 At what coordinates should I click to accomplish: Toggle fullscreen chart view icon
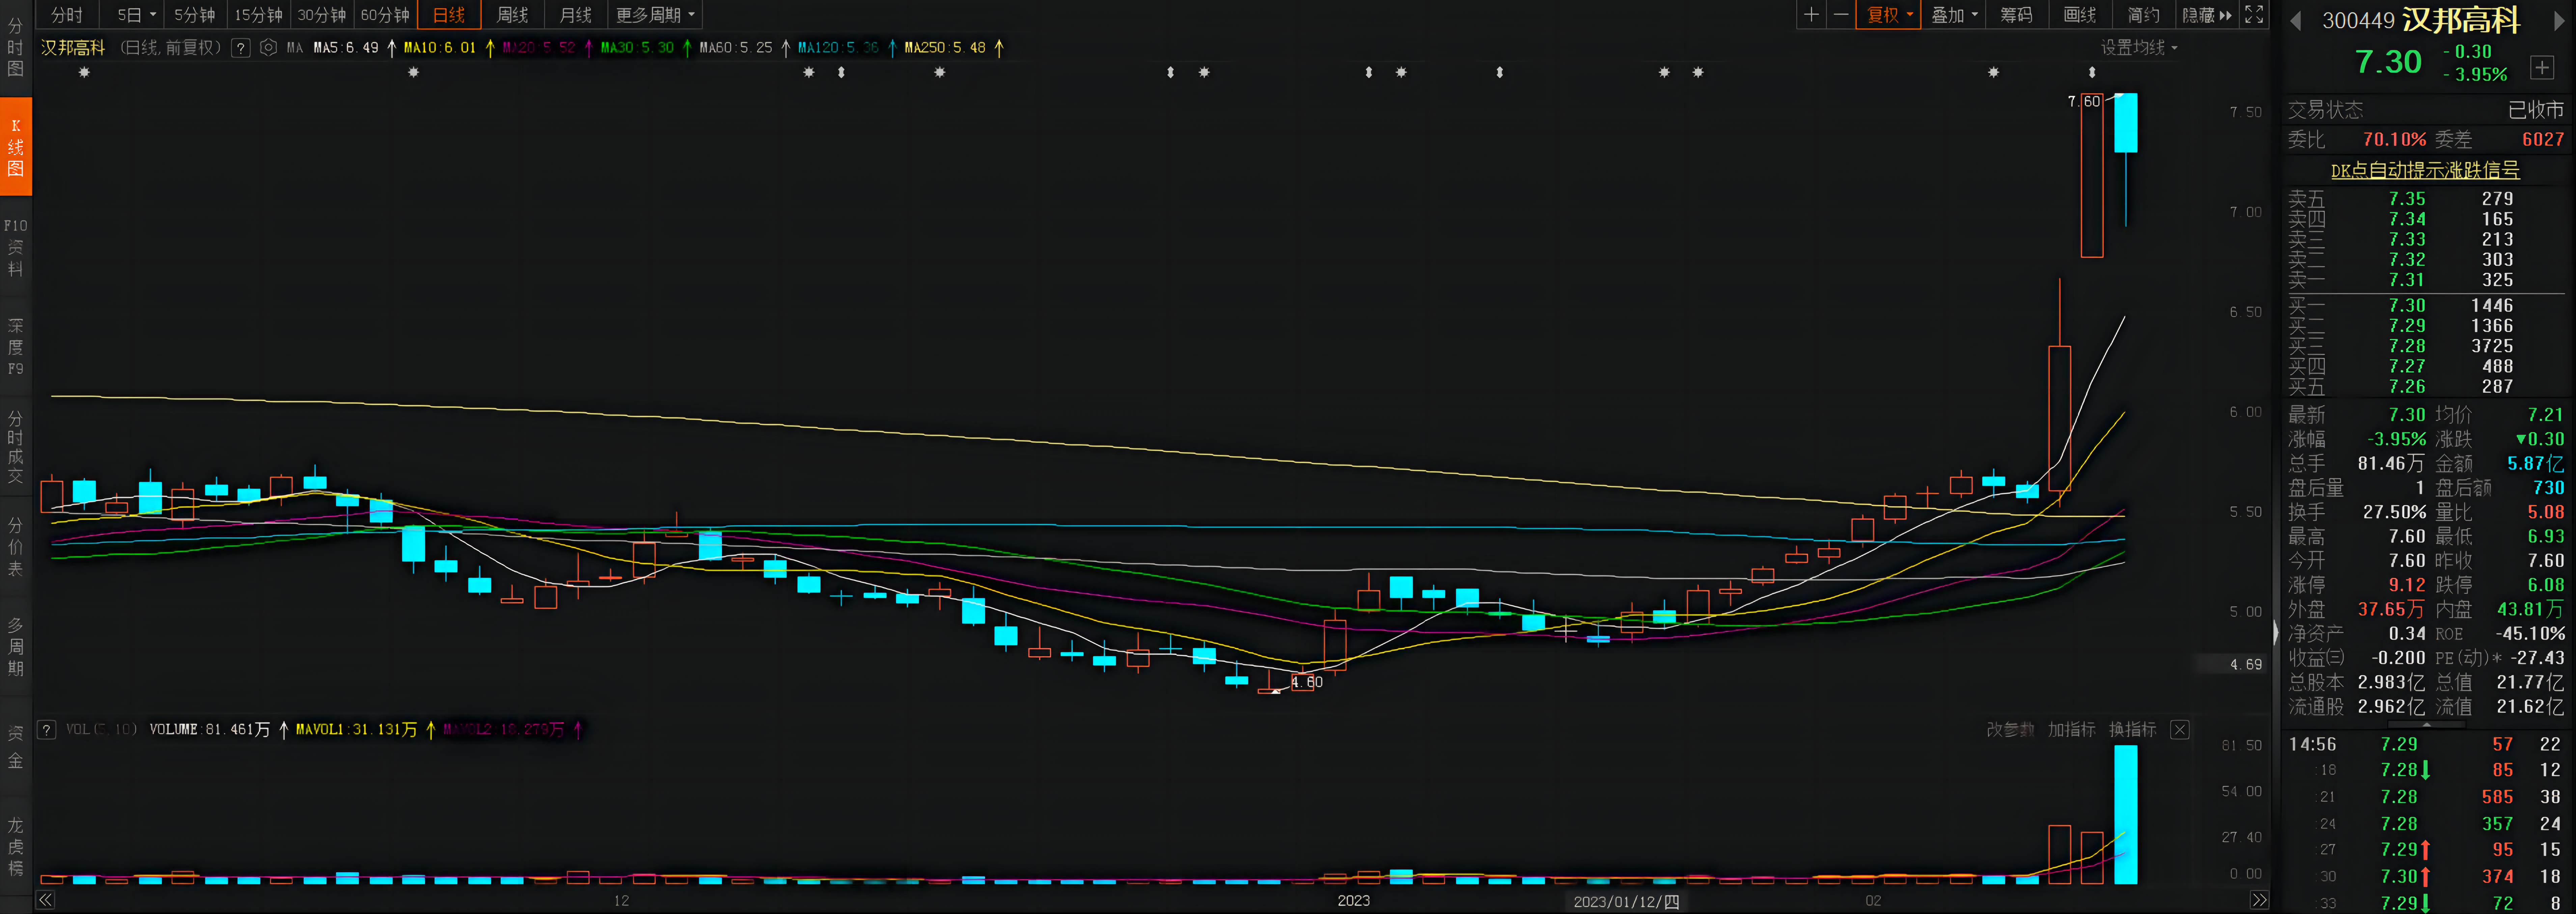[2254, 14]
